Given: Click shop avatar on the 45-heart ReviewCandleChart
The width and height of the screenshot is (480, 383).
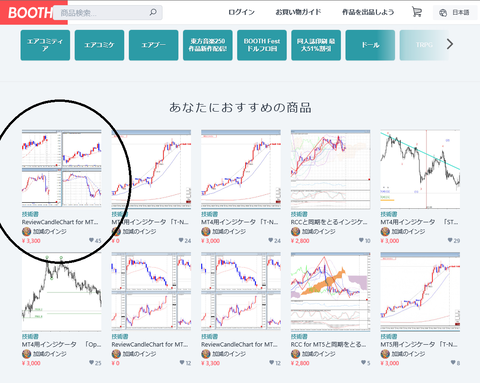Looking at the screenshot, I should (x=26, y=231).
